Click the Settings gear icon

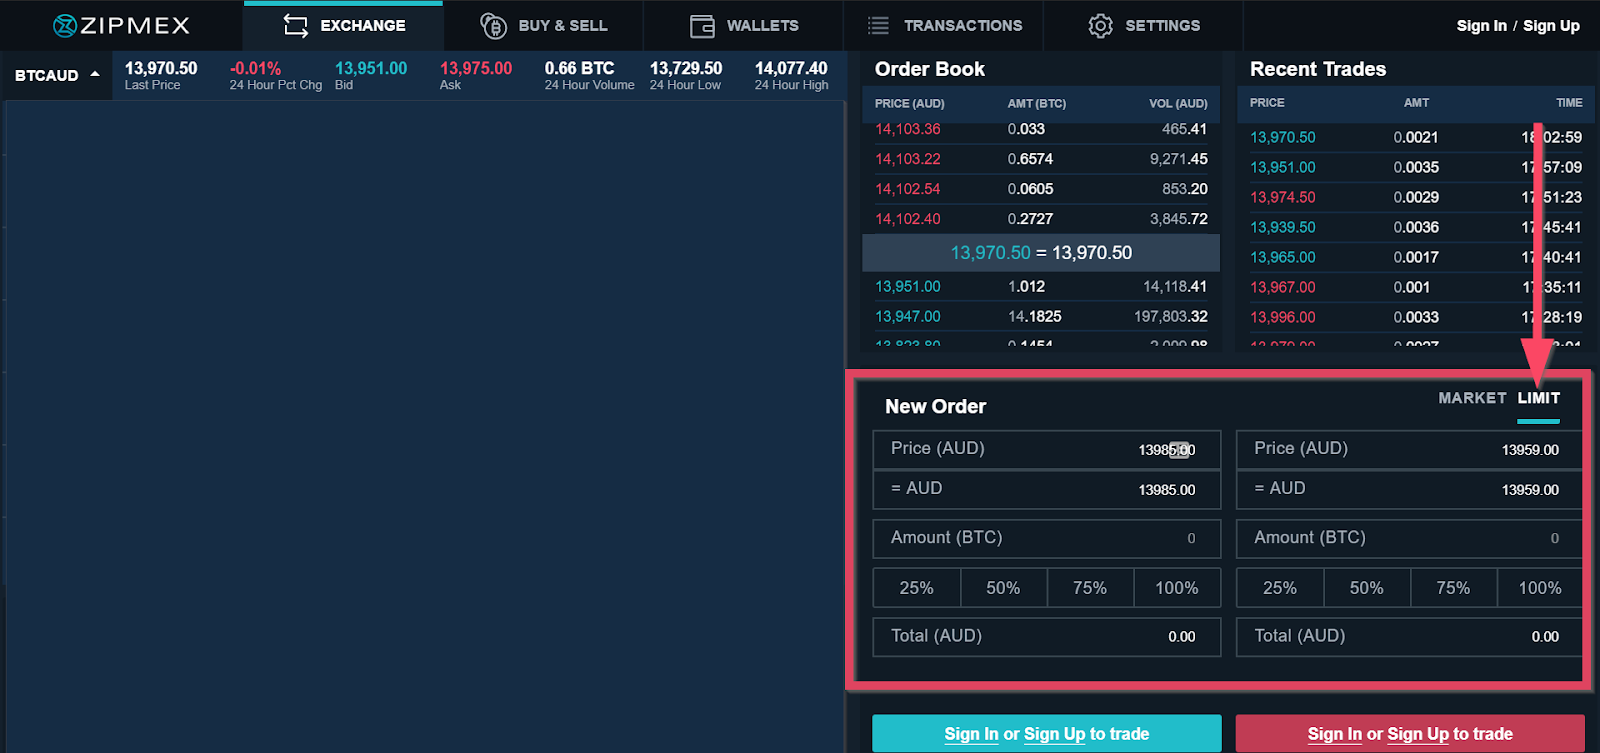[1100, 26]
